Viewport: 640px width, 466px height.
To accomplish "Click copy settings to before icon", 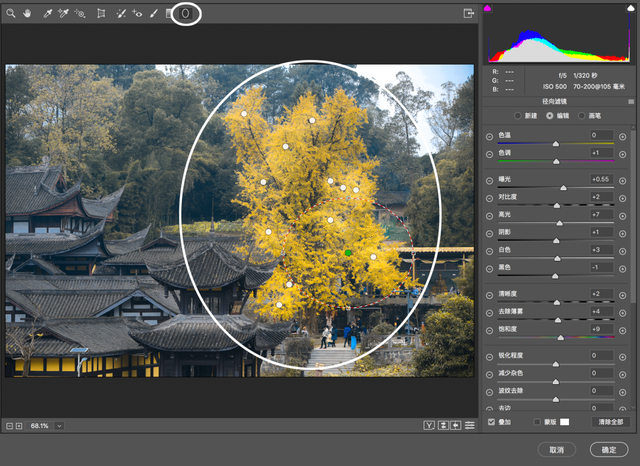I will click(x=456, y=426).
